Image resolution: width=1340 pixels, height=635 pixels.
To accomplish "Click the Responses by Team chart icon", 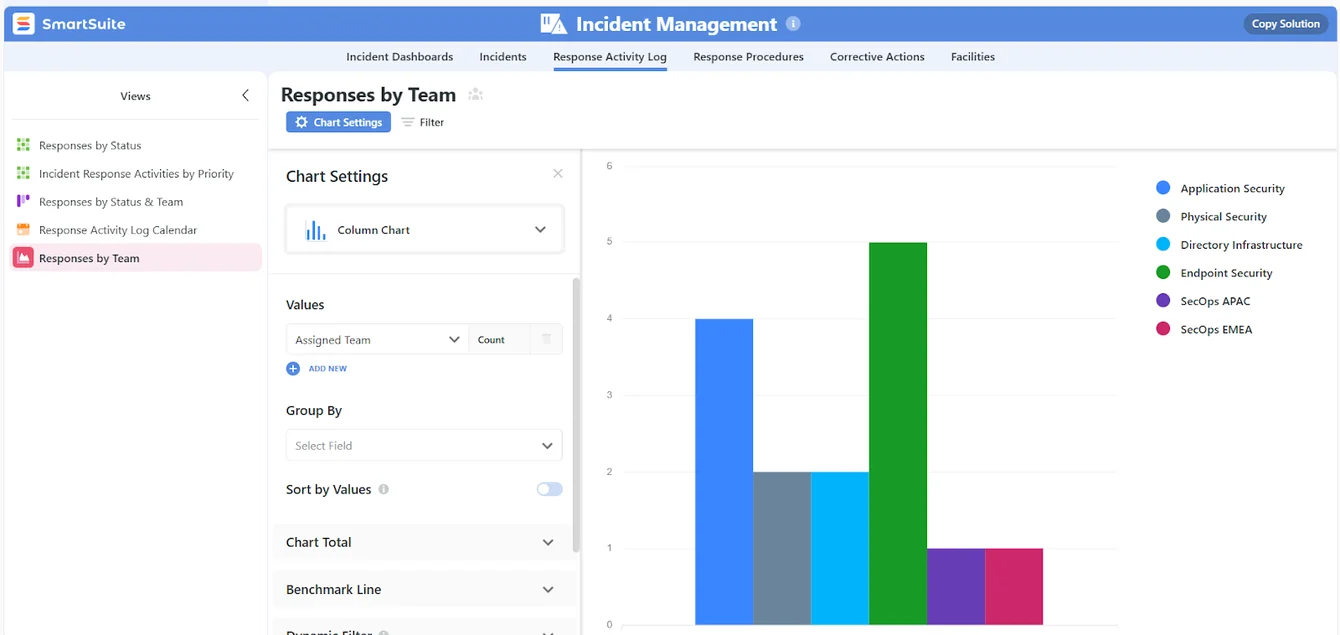I will point(22,258).
